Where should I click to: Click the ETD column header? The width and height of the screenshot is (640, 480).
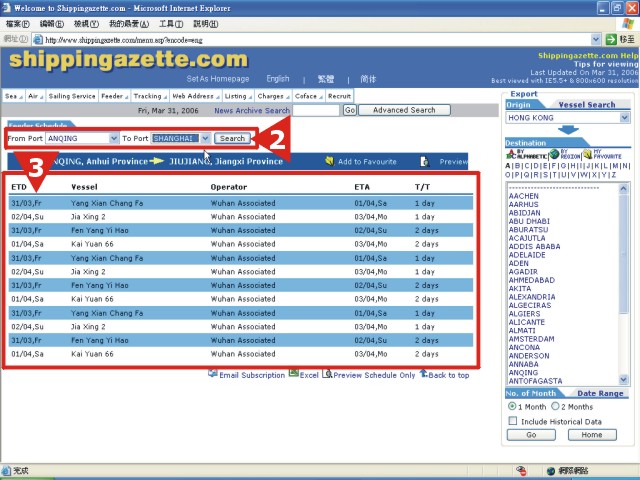click(19, 187)
